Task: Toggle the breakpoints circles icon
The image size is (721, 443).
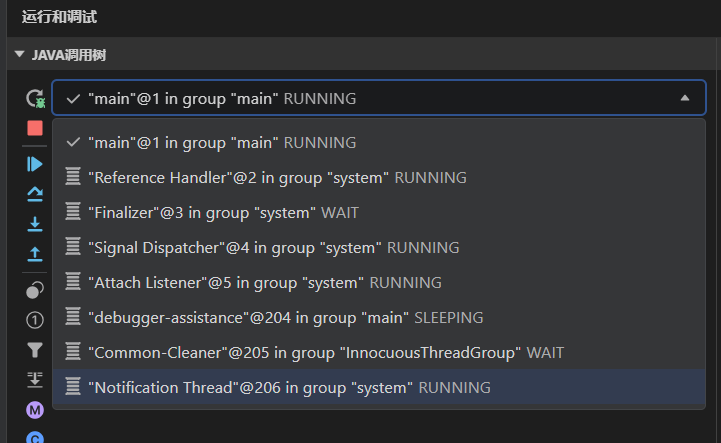Action: 35,290
